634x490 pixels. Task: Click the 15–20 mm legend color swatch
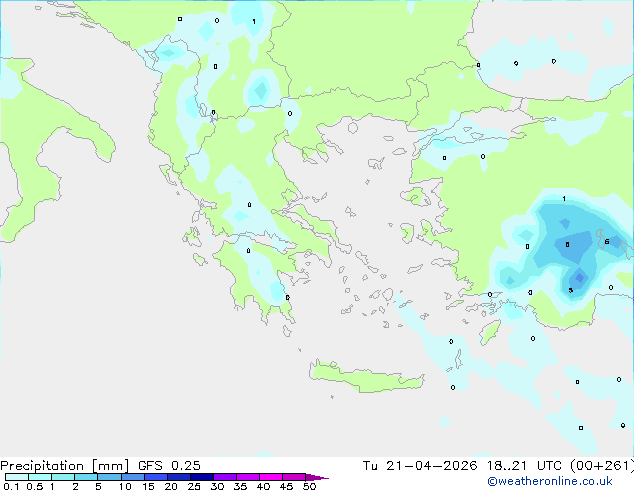coord(155,477)
